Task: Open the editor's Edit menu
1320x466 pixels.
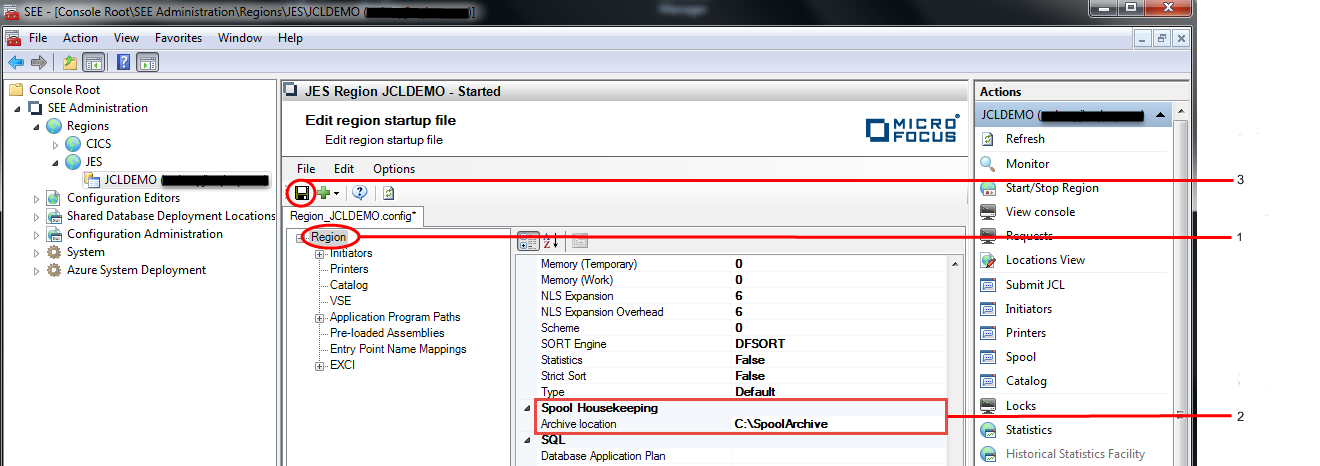Action: click(x=344, y=169)
